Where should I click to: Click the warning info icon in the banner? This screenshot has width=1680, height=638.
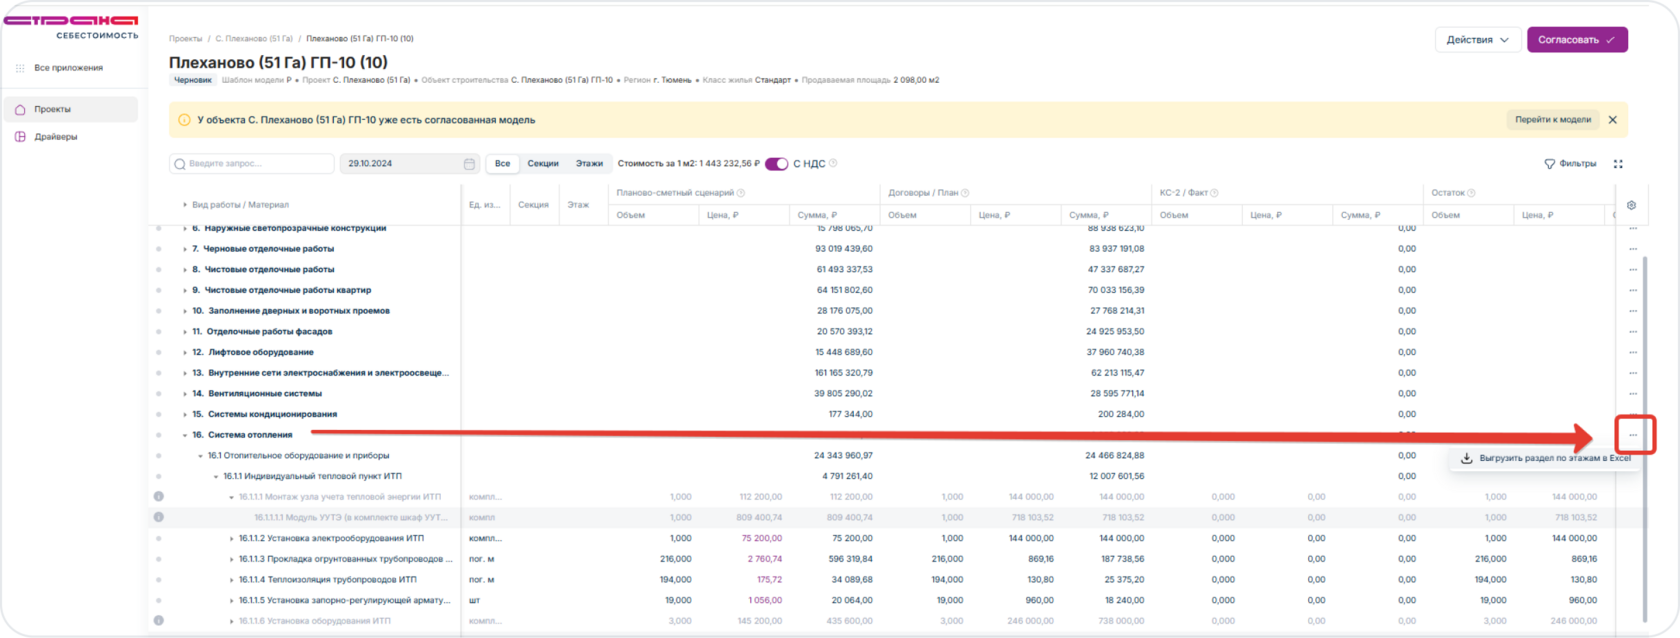click(184, 120)
